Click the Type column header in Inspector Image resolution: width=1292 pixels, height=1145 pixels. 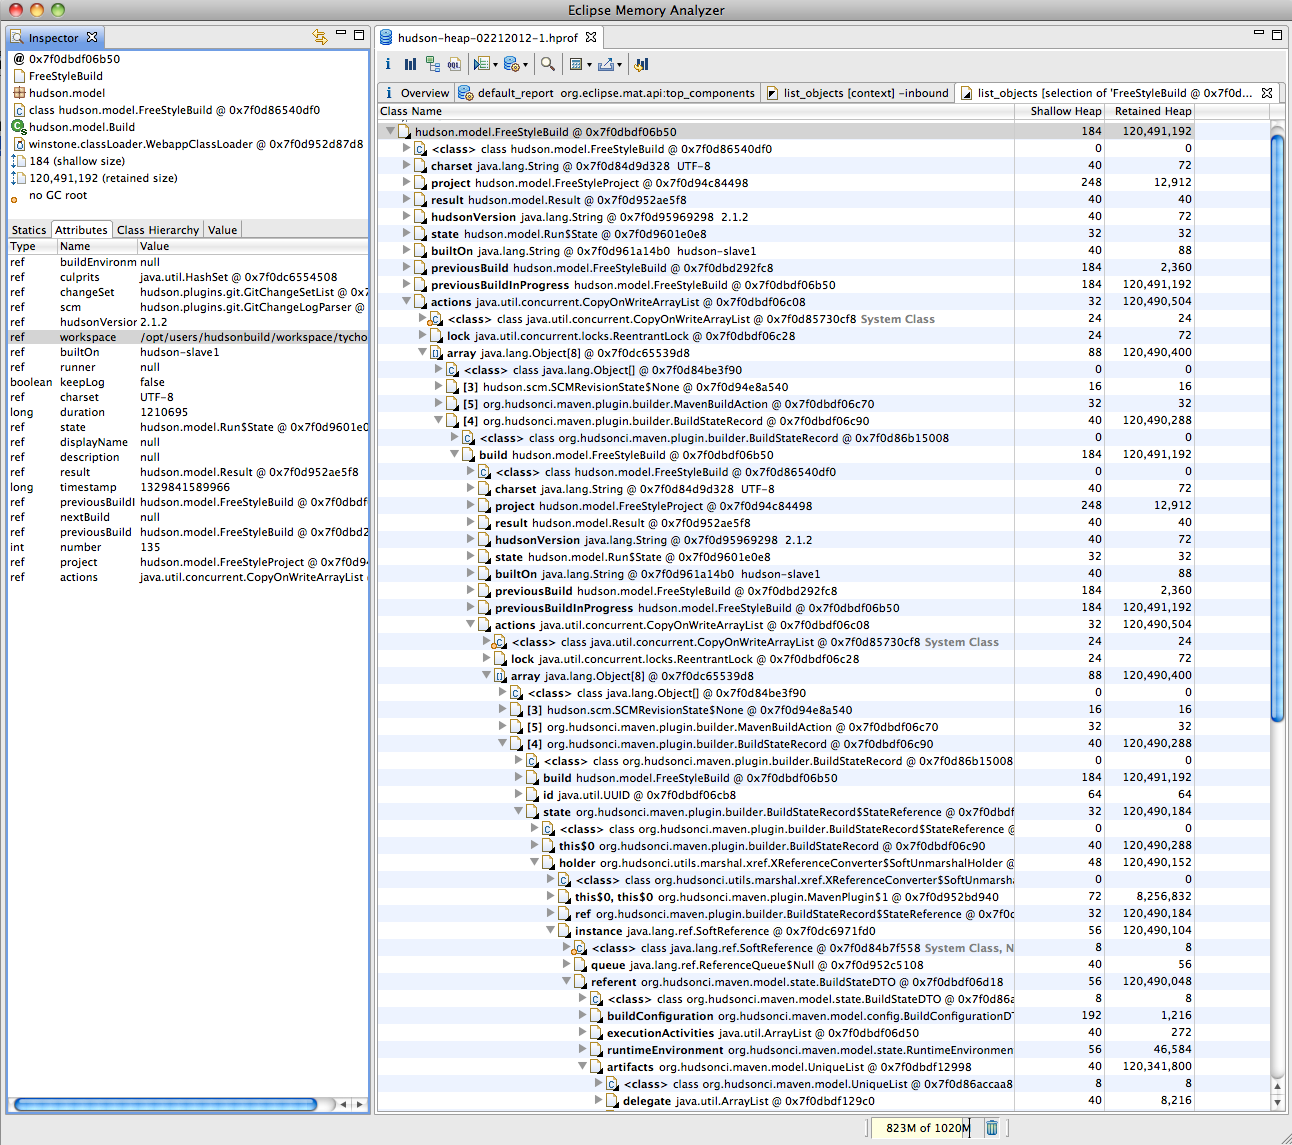31,246
